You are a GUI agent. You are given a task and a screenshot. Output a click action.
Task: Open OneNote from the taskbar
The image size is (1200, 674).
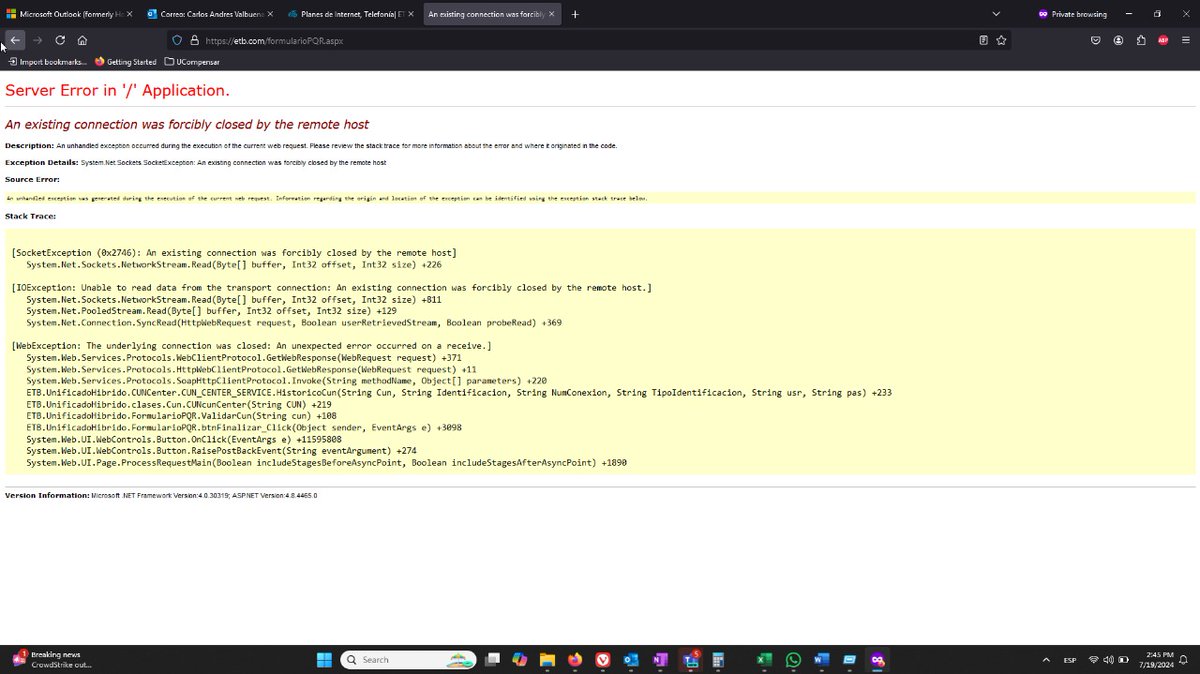point(659,660)
